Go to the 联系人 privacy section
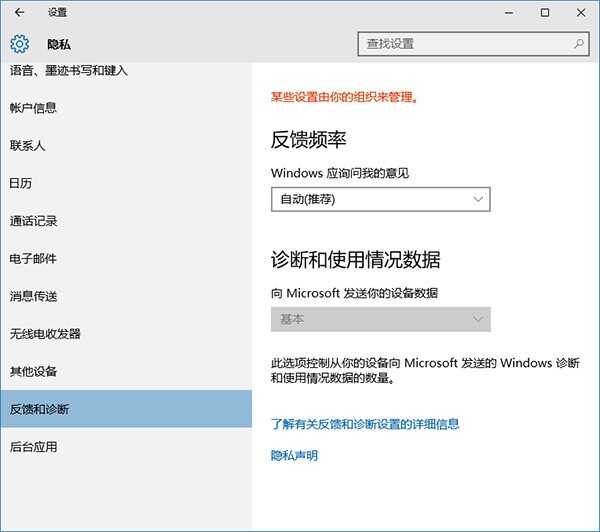600x532 pixels. click(x=28, y=146)
